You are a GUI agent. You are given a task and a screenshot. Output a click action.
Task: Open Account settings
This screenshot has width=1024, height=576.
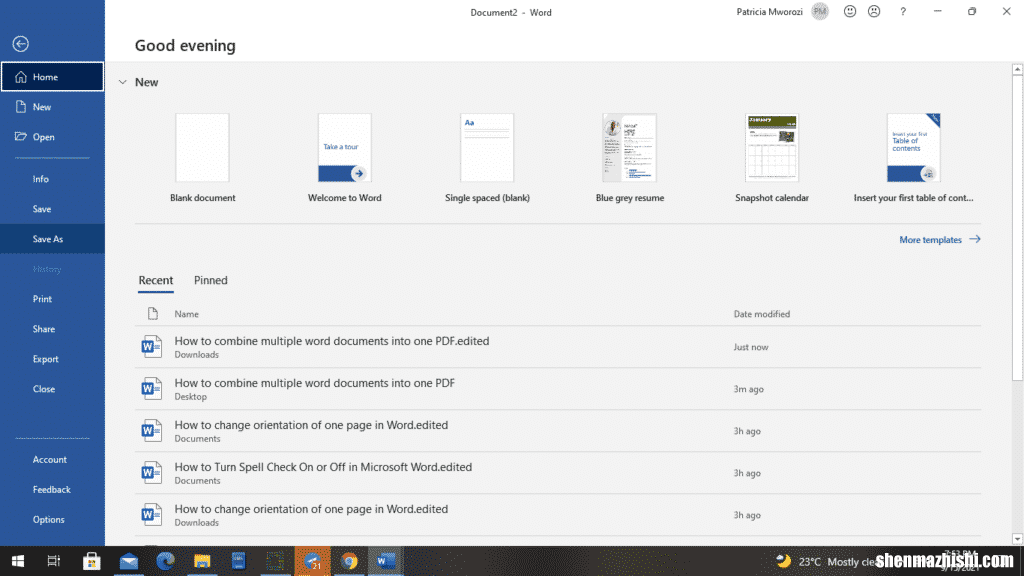pyautogui.click(x=52, y=460)
